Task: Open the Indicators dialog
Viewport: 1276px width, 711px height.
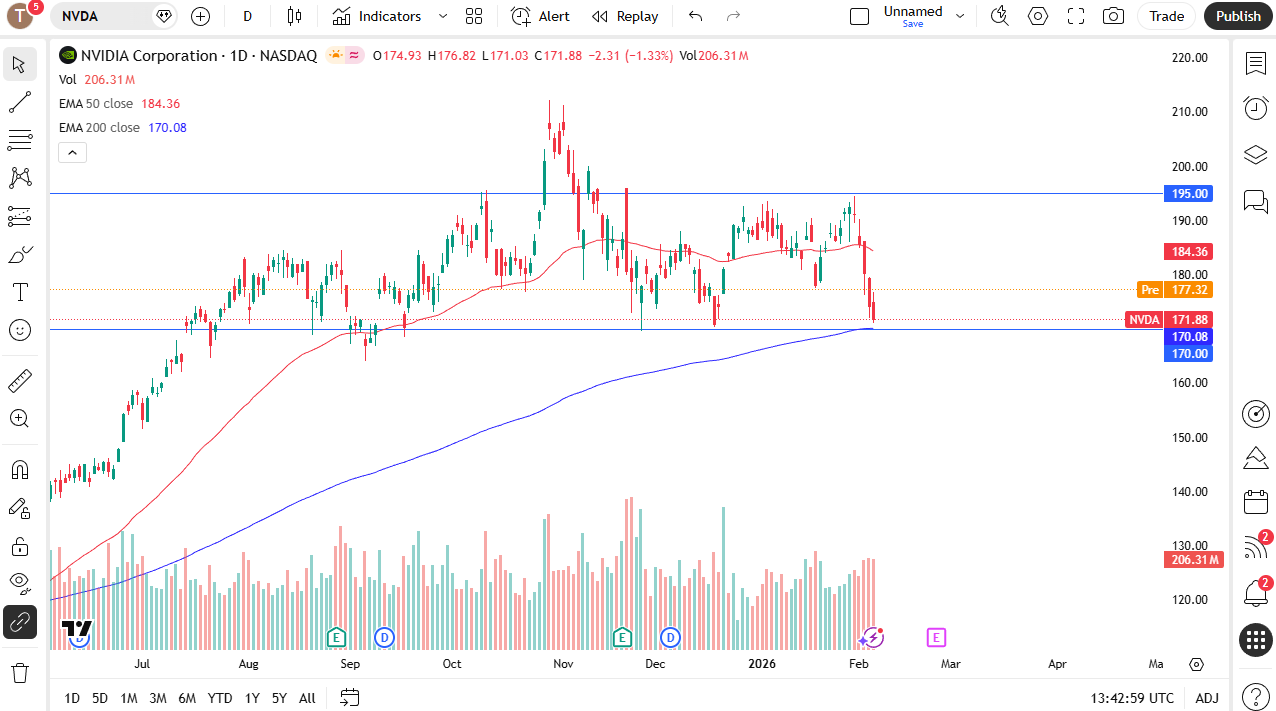Action: (x=377, y=16)
